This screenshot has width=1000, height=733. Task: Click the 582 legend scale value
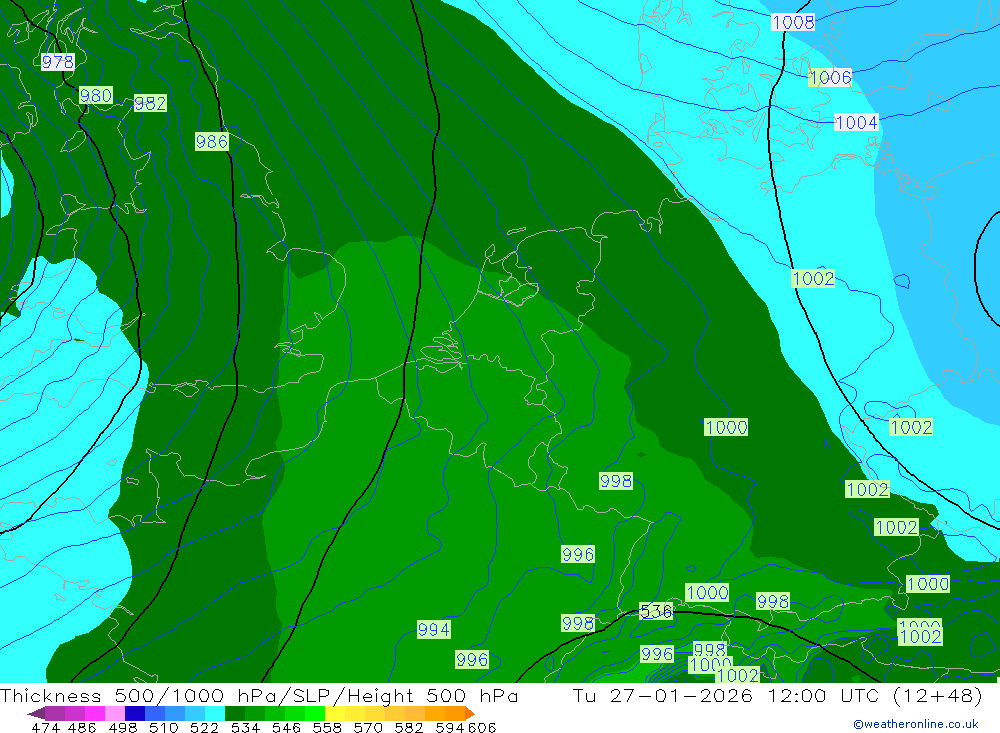click(408, 728)
